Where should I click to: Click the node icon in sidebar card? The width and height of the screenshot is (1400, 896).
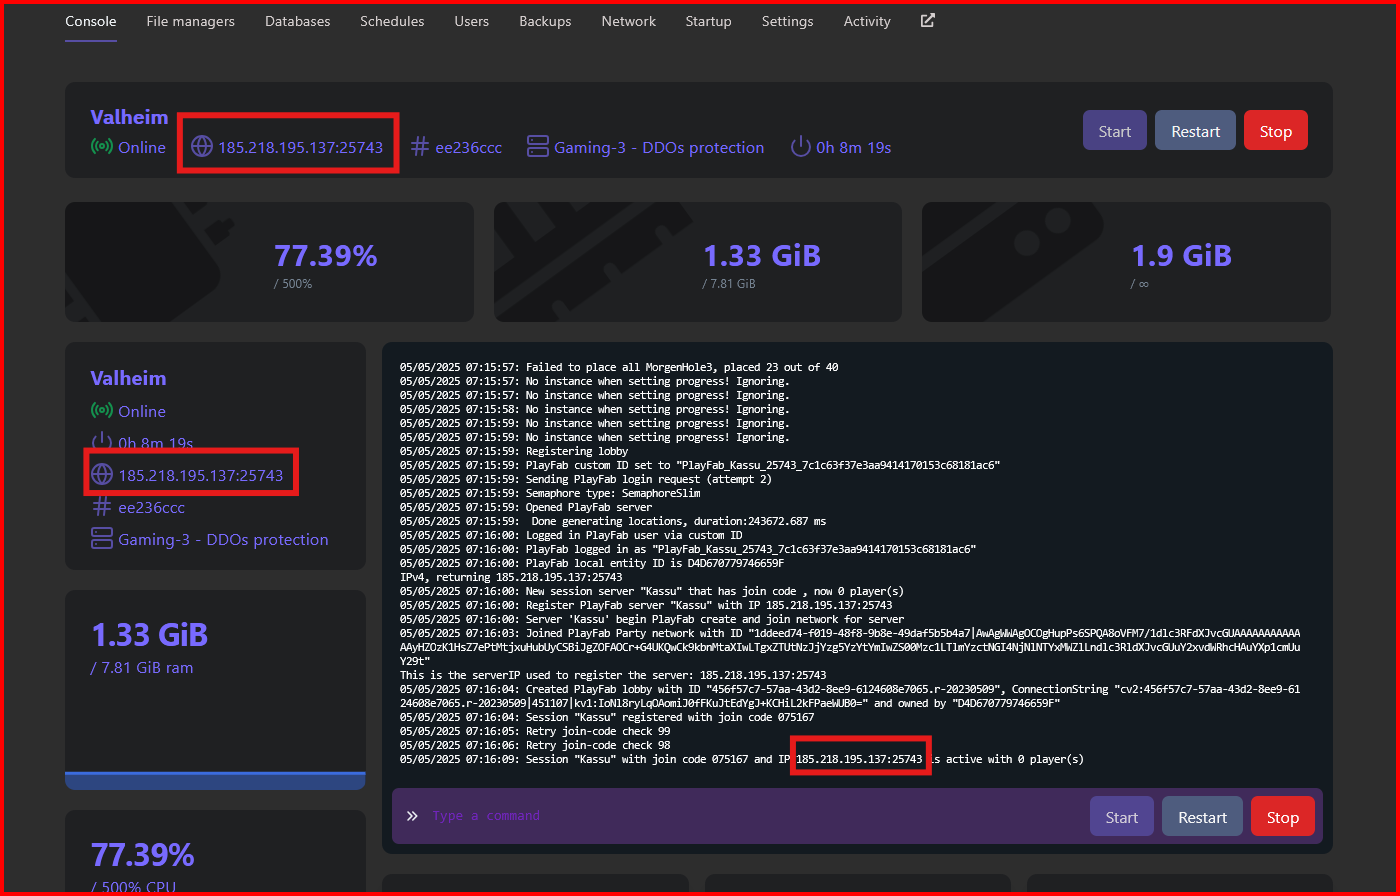point(101,539)
